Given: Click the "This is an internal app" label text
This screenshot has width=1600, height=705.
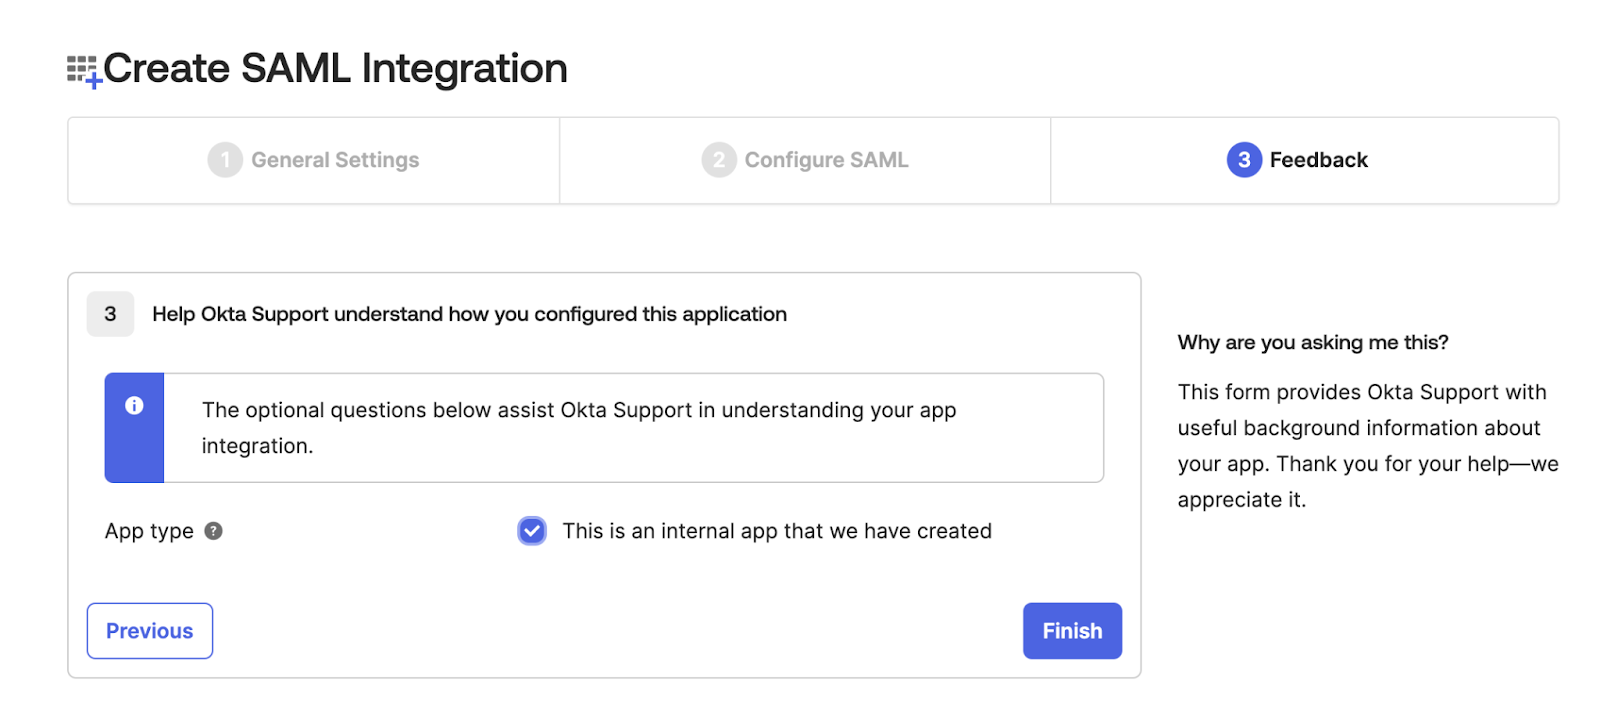Looking at the screenshot, I should coord(776,531).
